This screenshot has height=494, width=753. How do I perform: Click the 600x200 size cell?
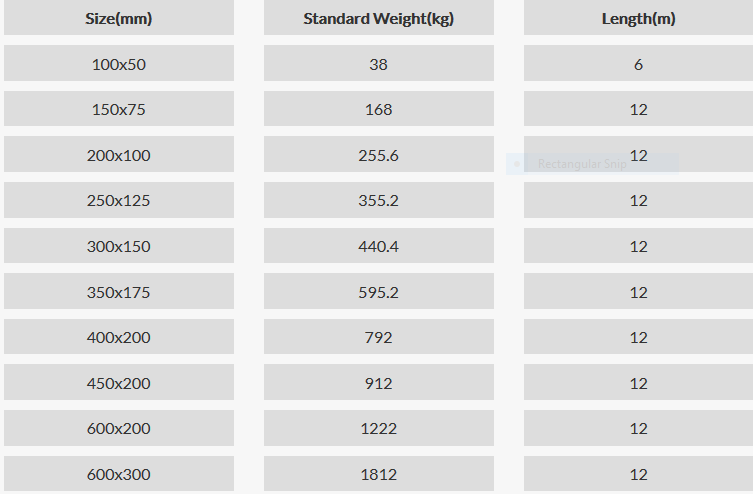119,428
